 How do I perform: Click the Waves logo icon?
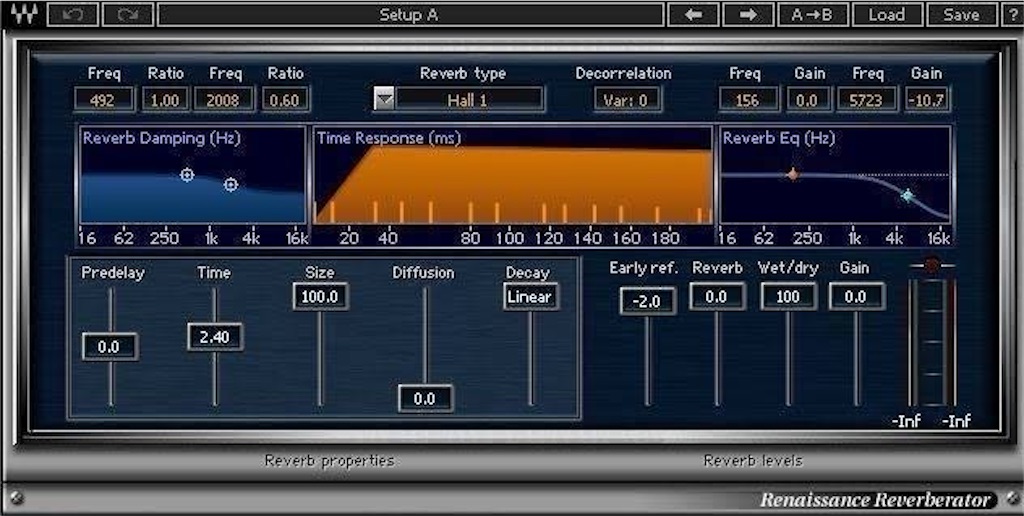pyautogui.click(x=24, y=14)
